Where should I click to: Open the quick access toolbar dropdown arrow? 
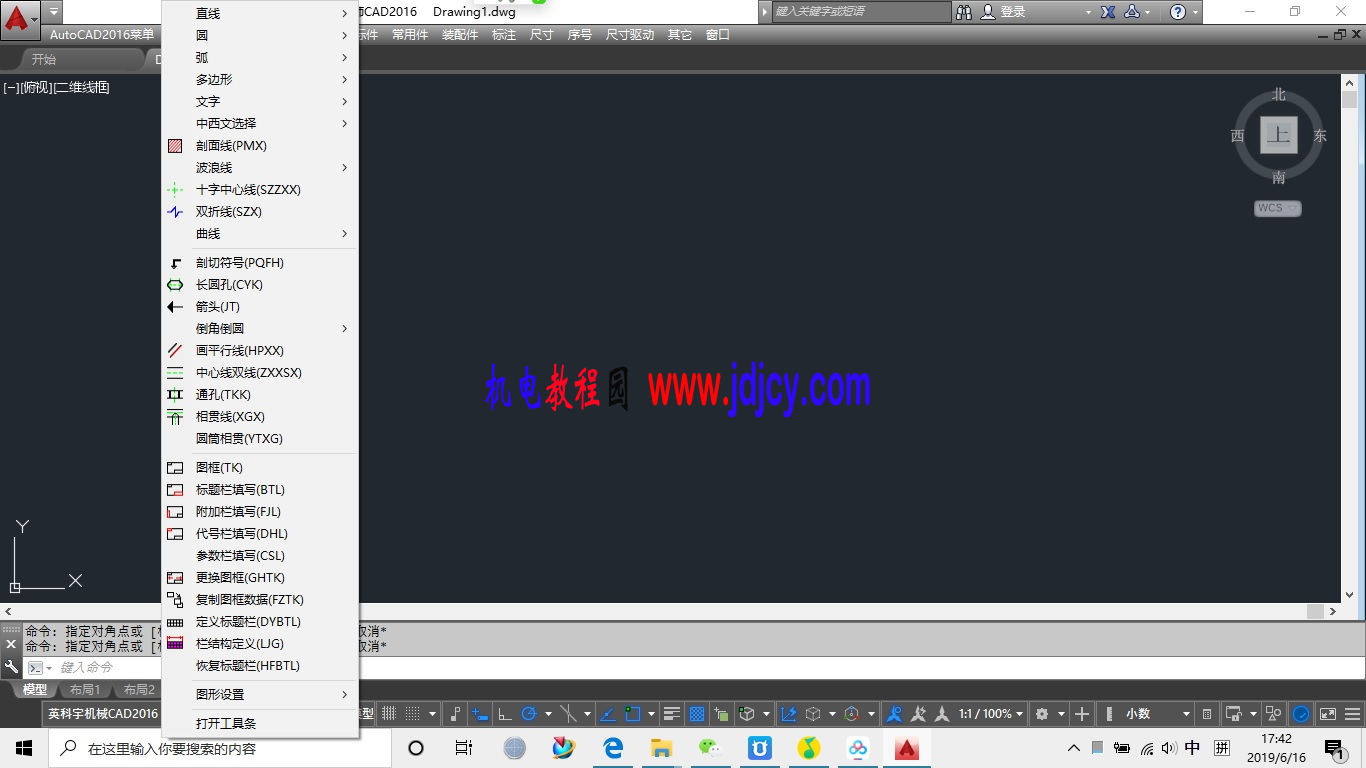tap(53, 12)
